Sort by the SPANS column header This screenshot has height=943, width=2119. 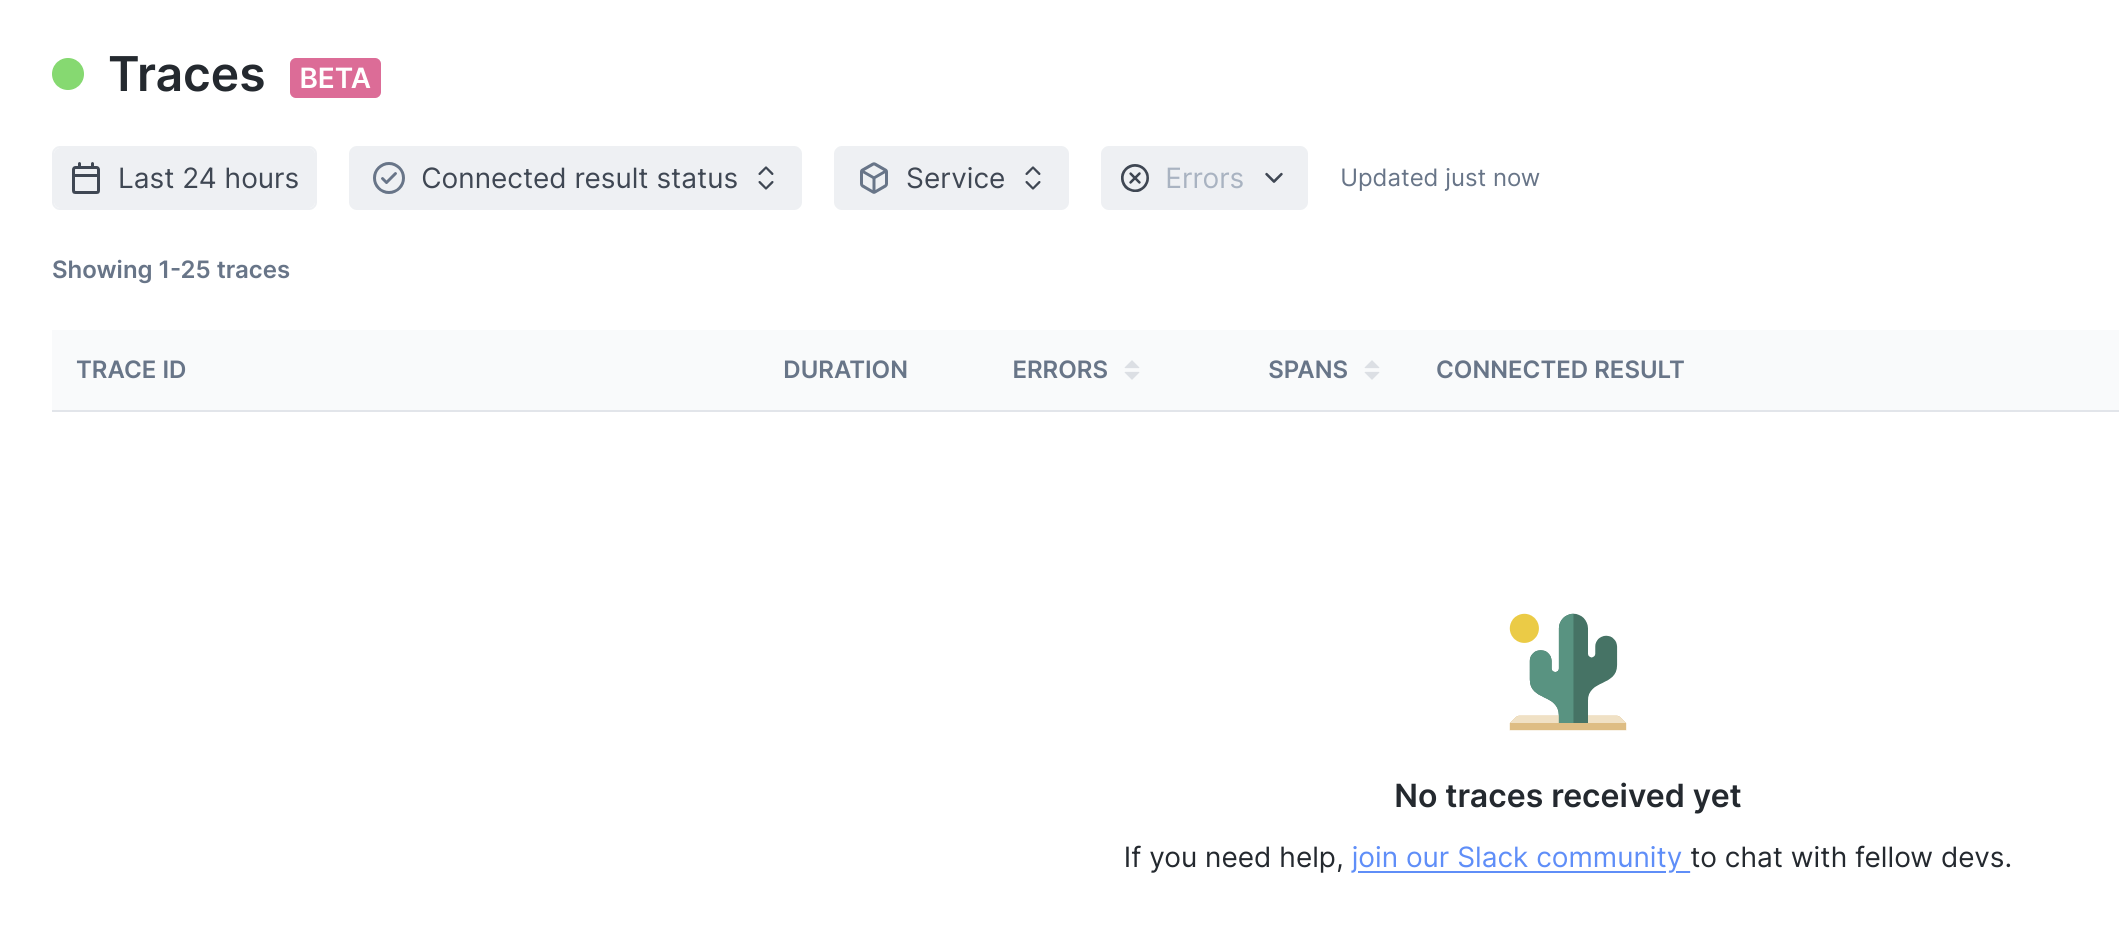click(1308, 370)
